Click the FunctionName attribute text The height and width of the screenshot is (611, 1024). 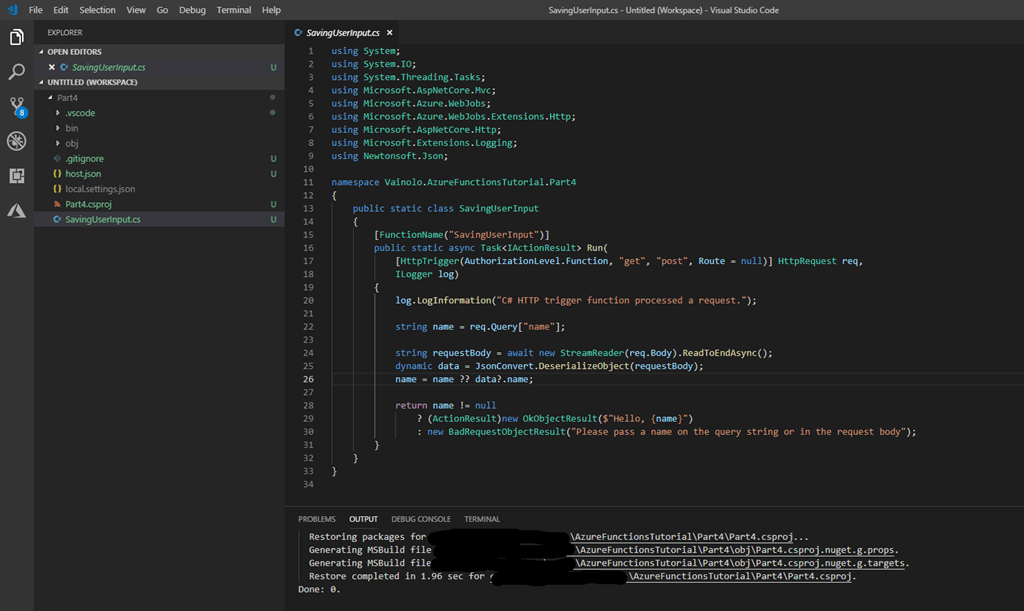coord(411,235)
